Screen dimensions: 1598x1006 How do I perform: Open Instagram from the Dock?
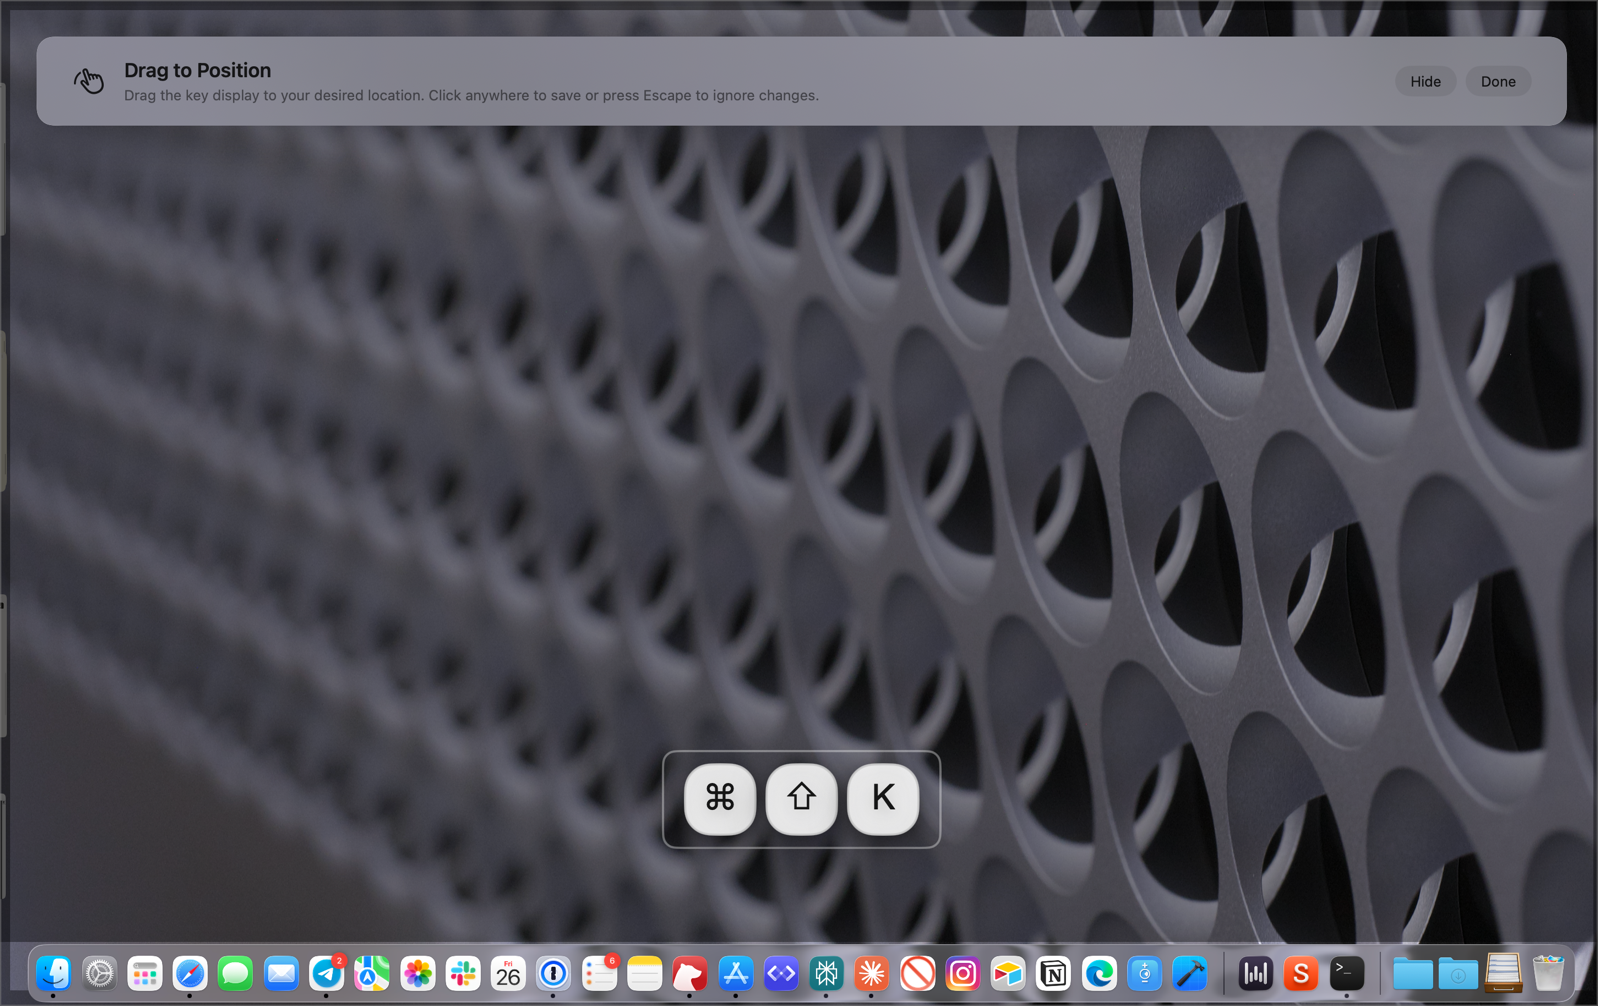[x=963, y=973]
